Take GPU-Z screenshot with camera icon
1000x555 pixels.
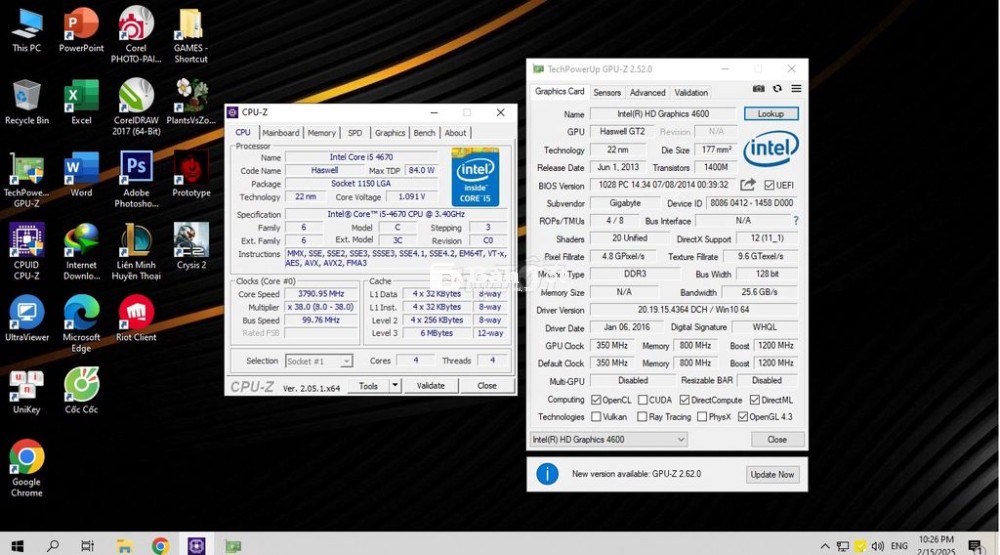[758, 89]
